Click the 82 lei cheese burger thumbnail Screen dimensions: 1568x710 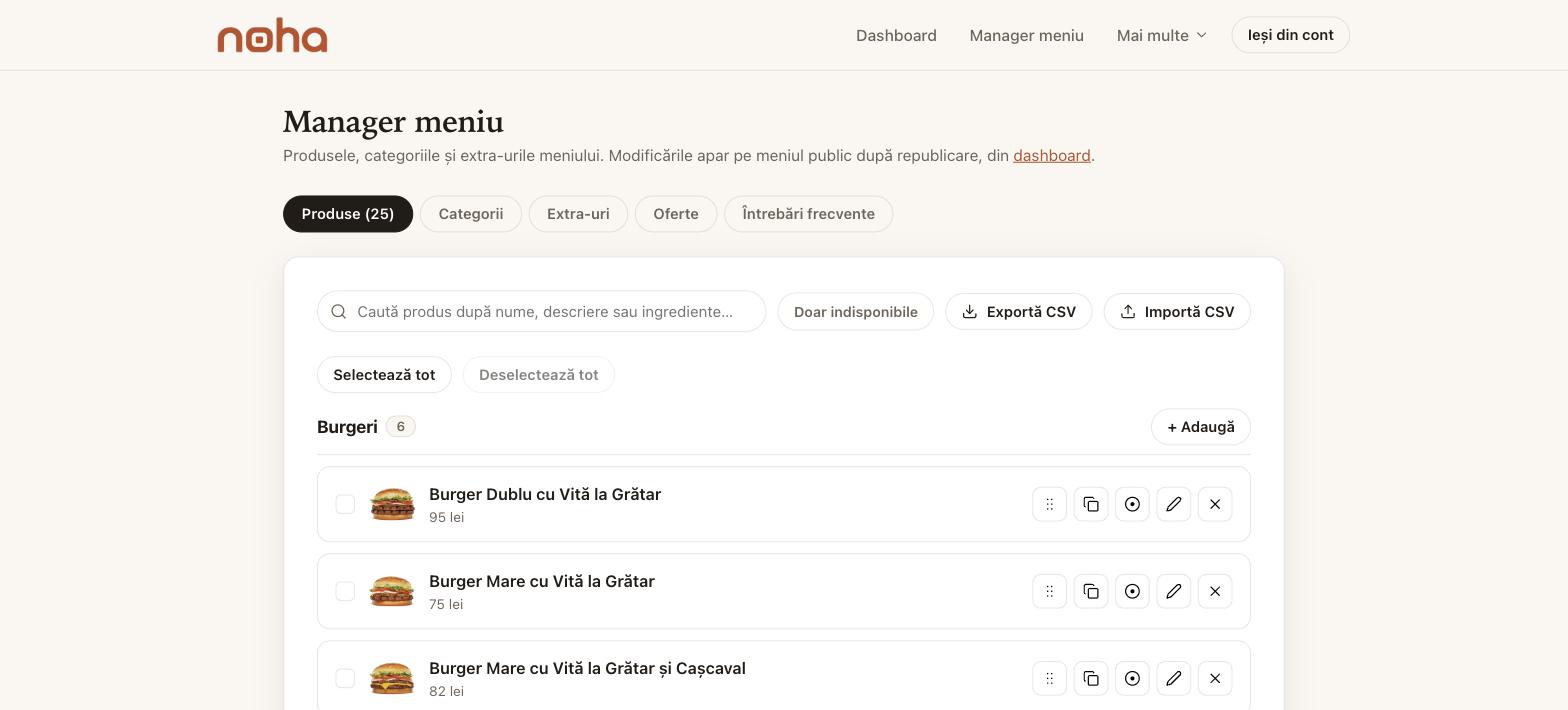(x=392, y=678)
